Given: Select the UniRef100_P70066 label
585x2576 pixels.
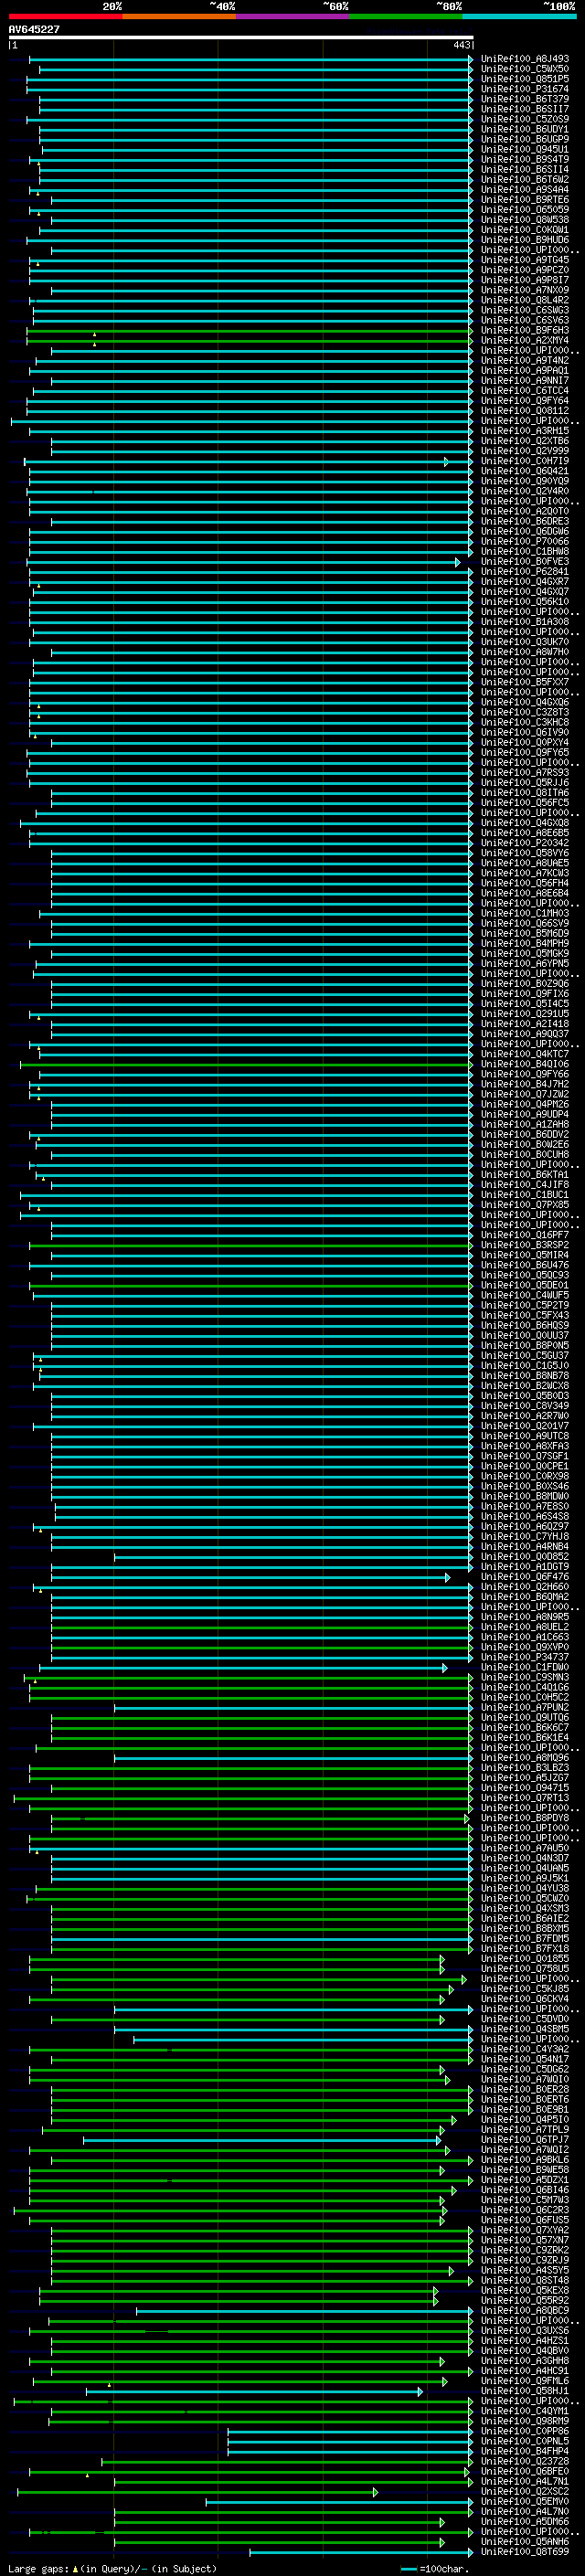Looking at the screenshot, I should [524, 542].
